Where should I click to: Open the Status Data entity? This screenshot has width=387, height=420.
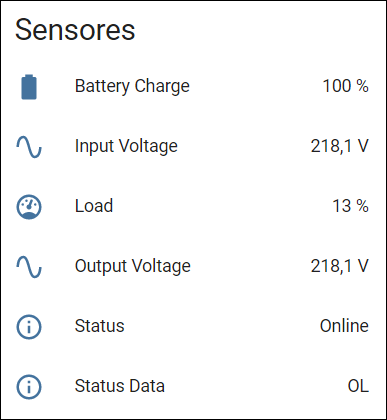[x=119, y=386]
